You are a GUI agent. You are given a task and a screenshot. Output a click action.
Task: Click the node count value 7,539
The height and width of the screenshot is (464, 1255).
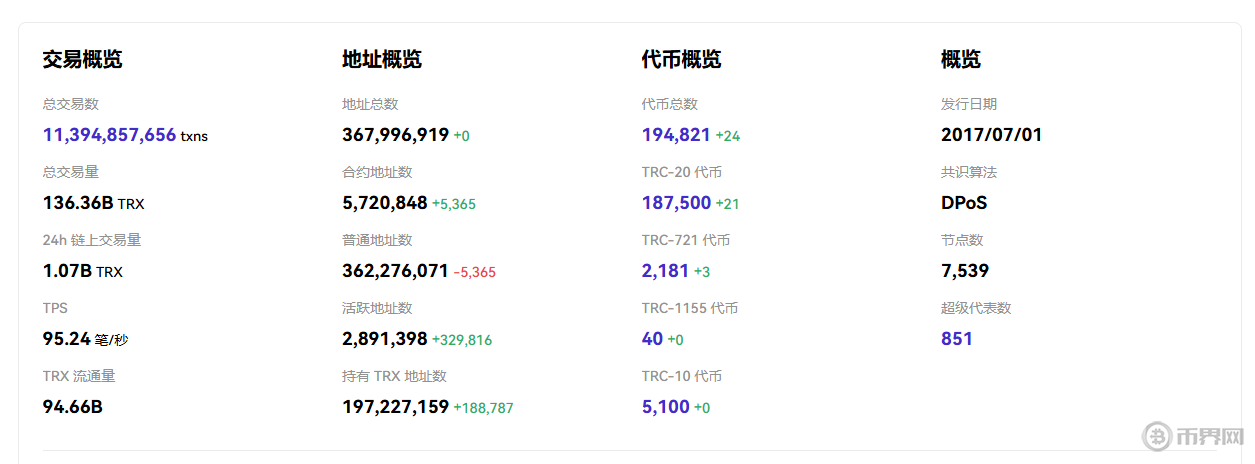pyautogui.click(x=964, y=271)
